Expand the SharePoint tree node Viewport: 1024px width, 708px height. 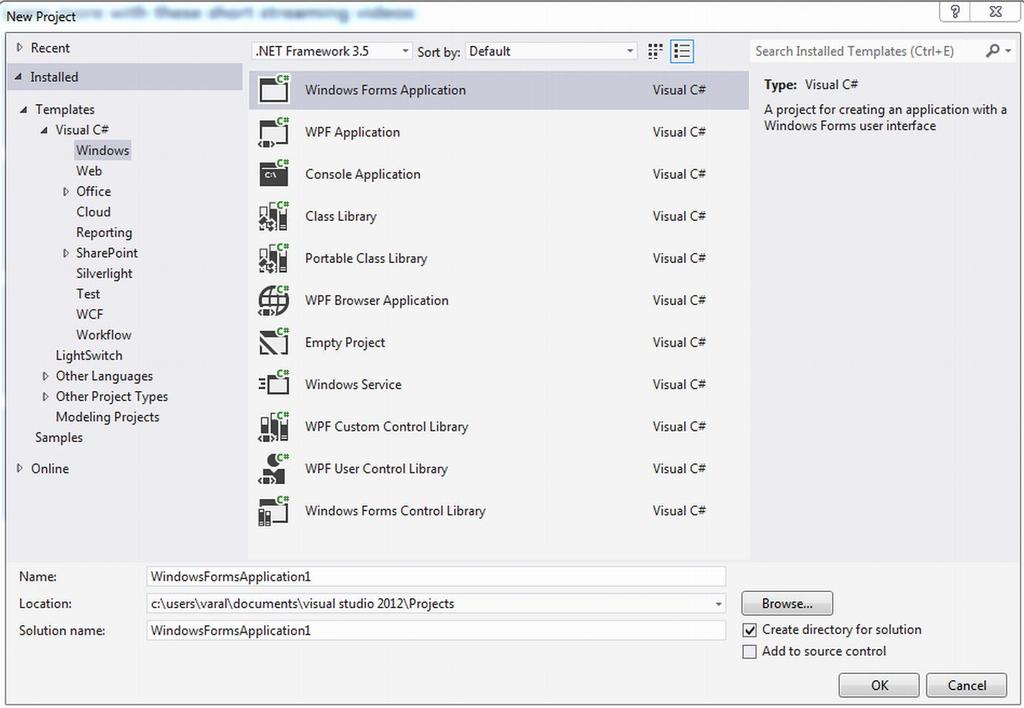tap(65, 253)
